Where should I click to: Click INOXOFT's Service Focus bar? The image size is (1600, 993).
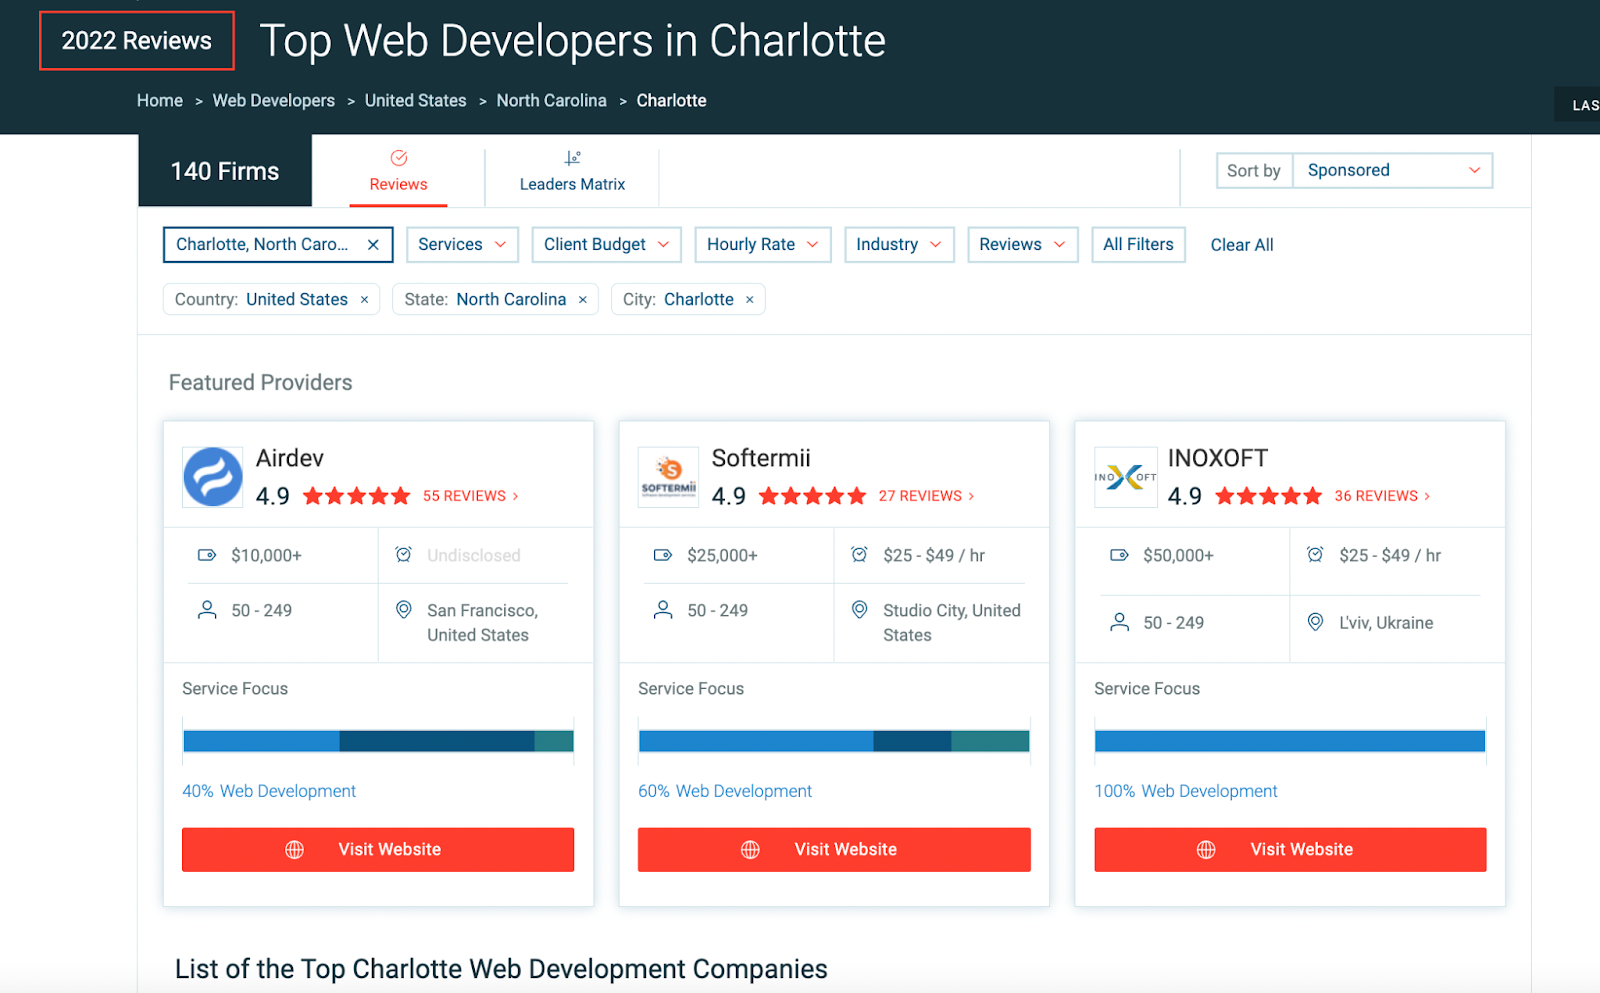tap(1290, 741)
